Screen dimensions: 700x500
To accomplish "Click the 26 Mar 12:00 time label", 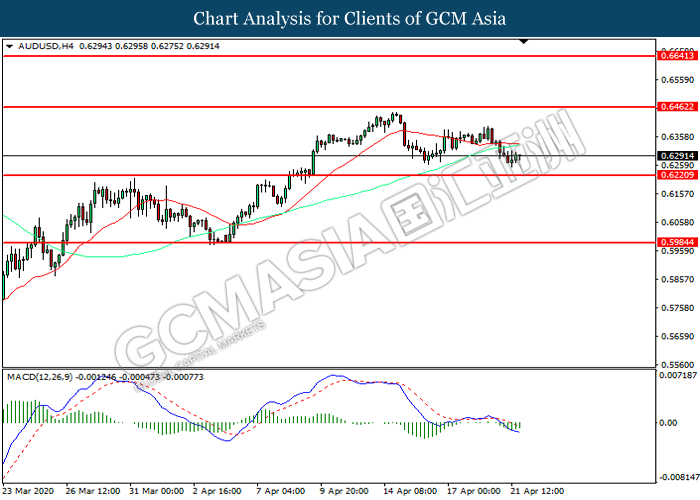I will coord(93,491).
